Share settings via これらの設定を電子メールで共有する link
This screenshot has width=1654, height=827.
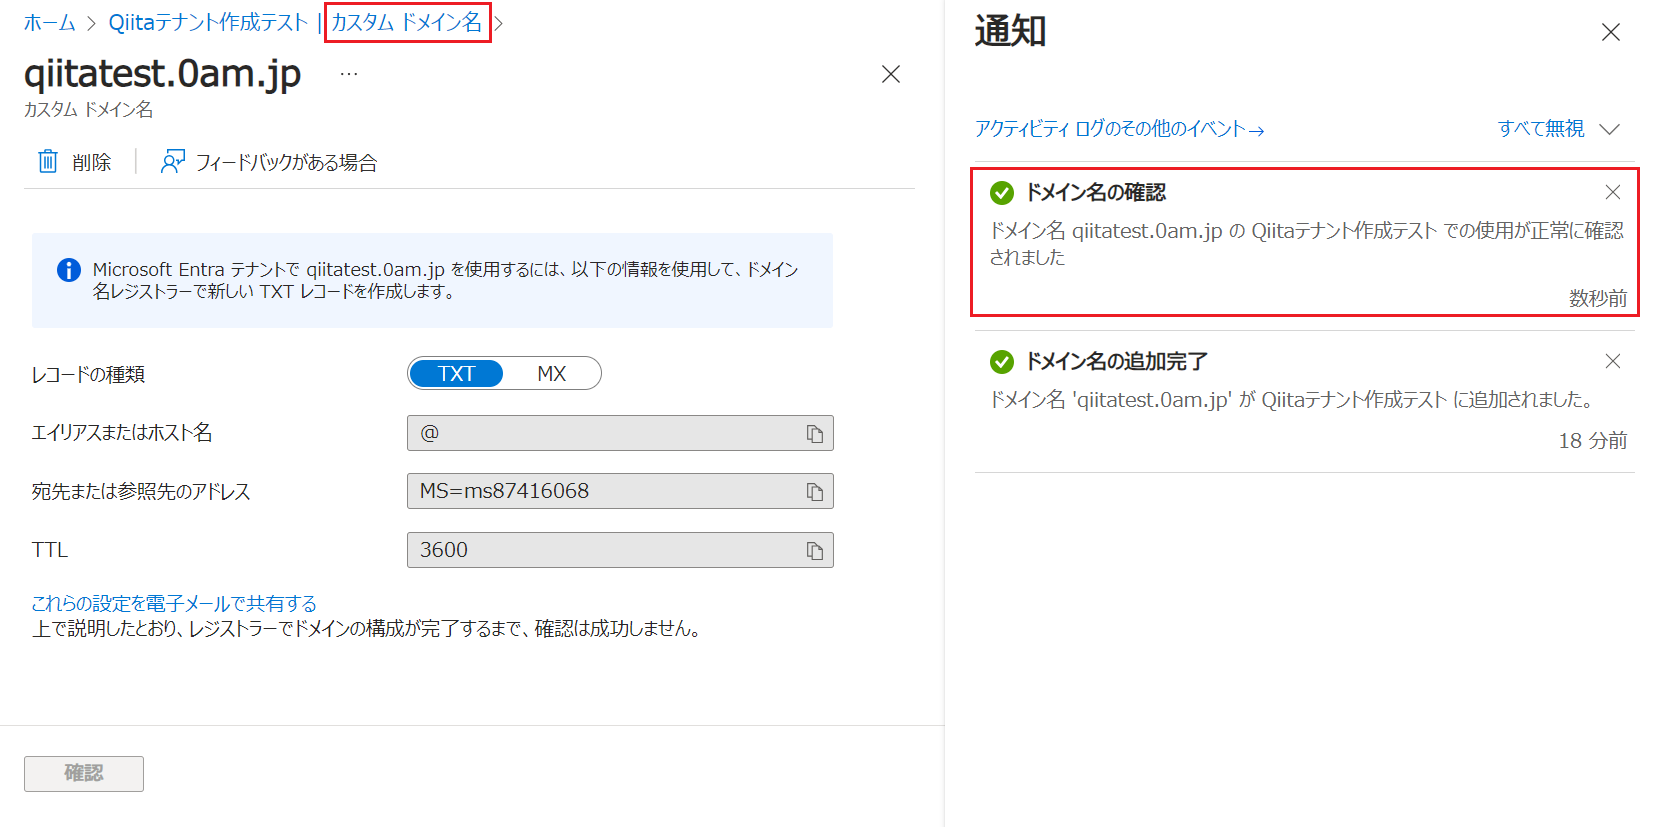(x=174, y=603)
